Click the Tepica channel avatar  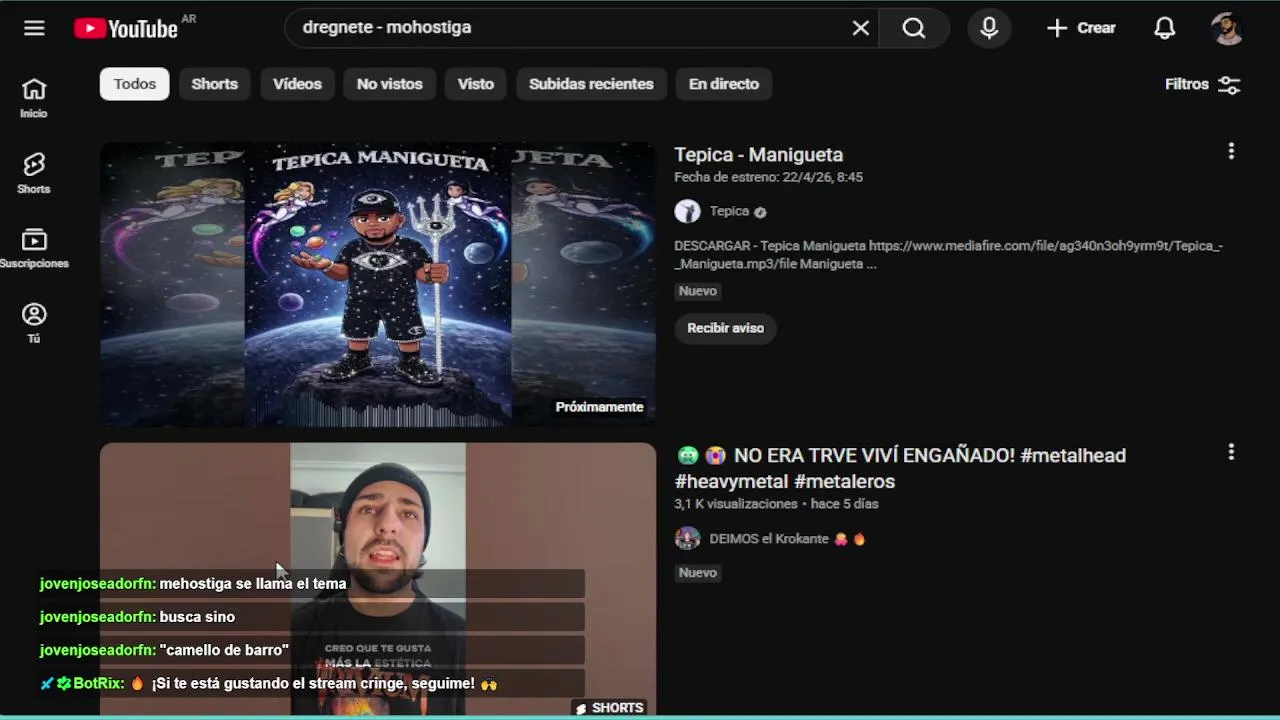pyautogui.click(x=687, y=211)
